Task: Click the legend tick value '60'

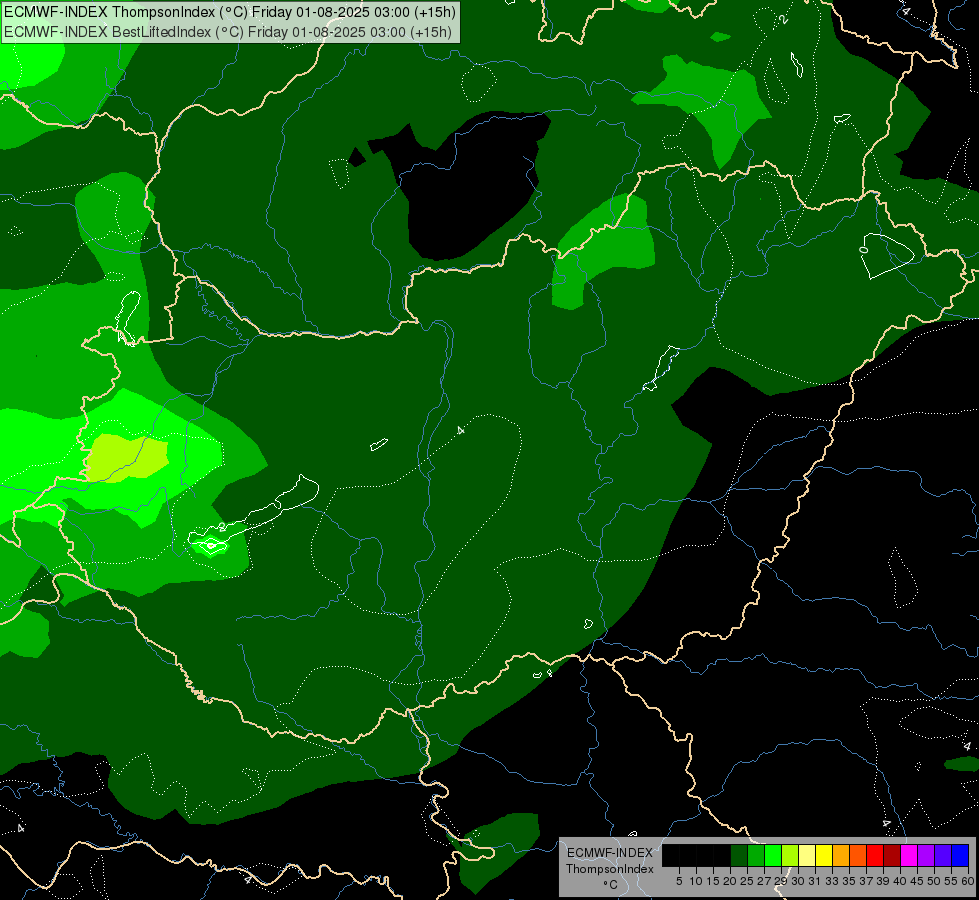Action: 968,881
